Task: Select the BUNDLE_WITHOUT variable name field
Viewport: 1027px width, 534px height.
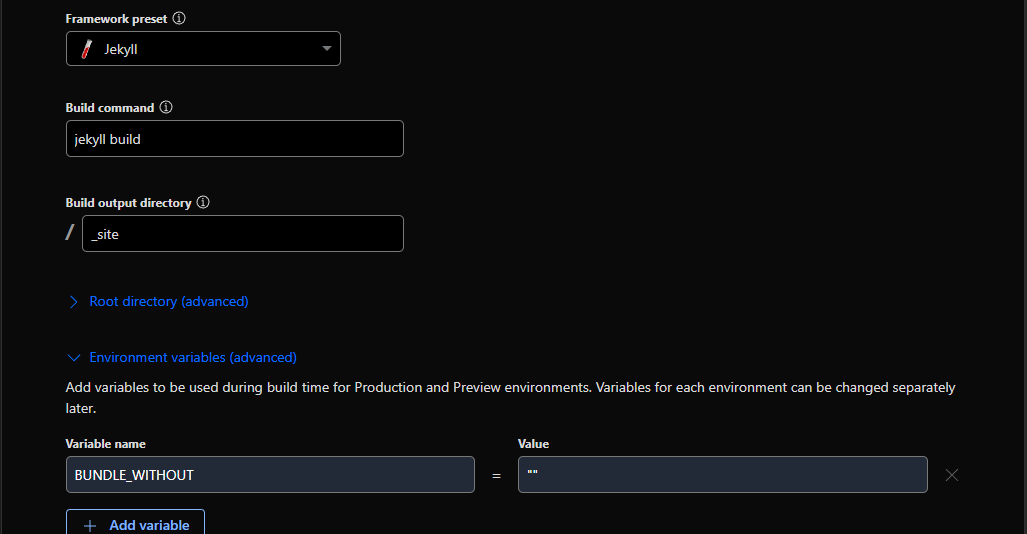Action: [x=270, y=475]
